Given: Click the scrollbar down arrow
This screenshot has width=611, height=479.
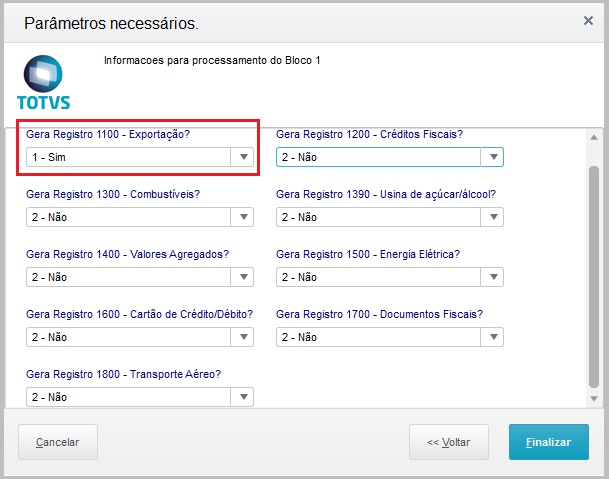Looking at the screenshot, I should [594, 398].
